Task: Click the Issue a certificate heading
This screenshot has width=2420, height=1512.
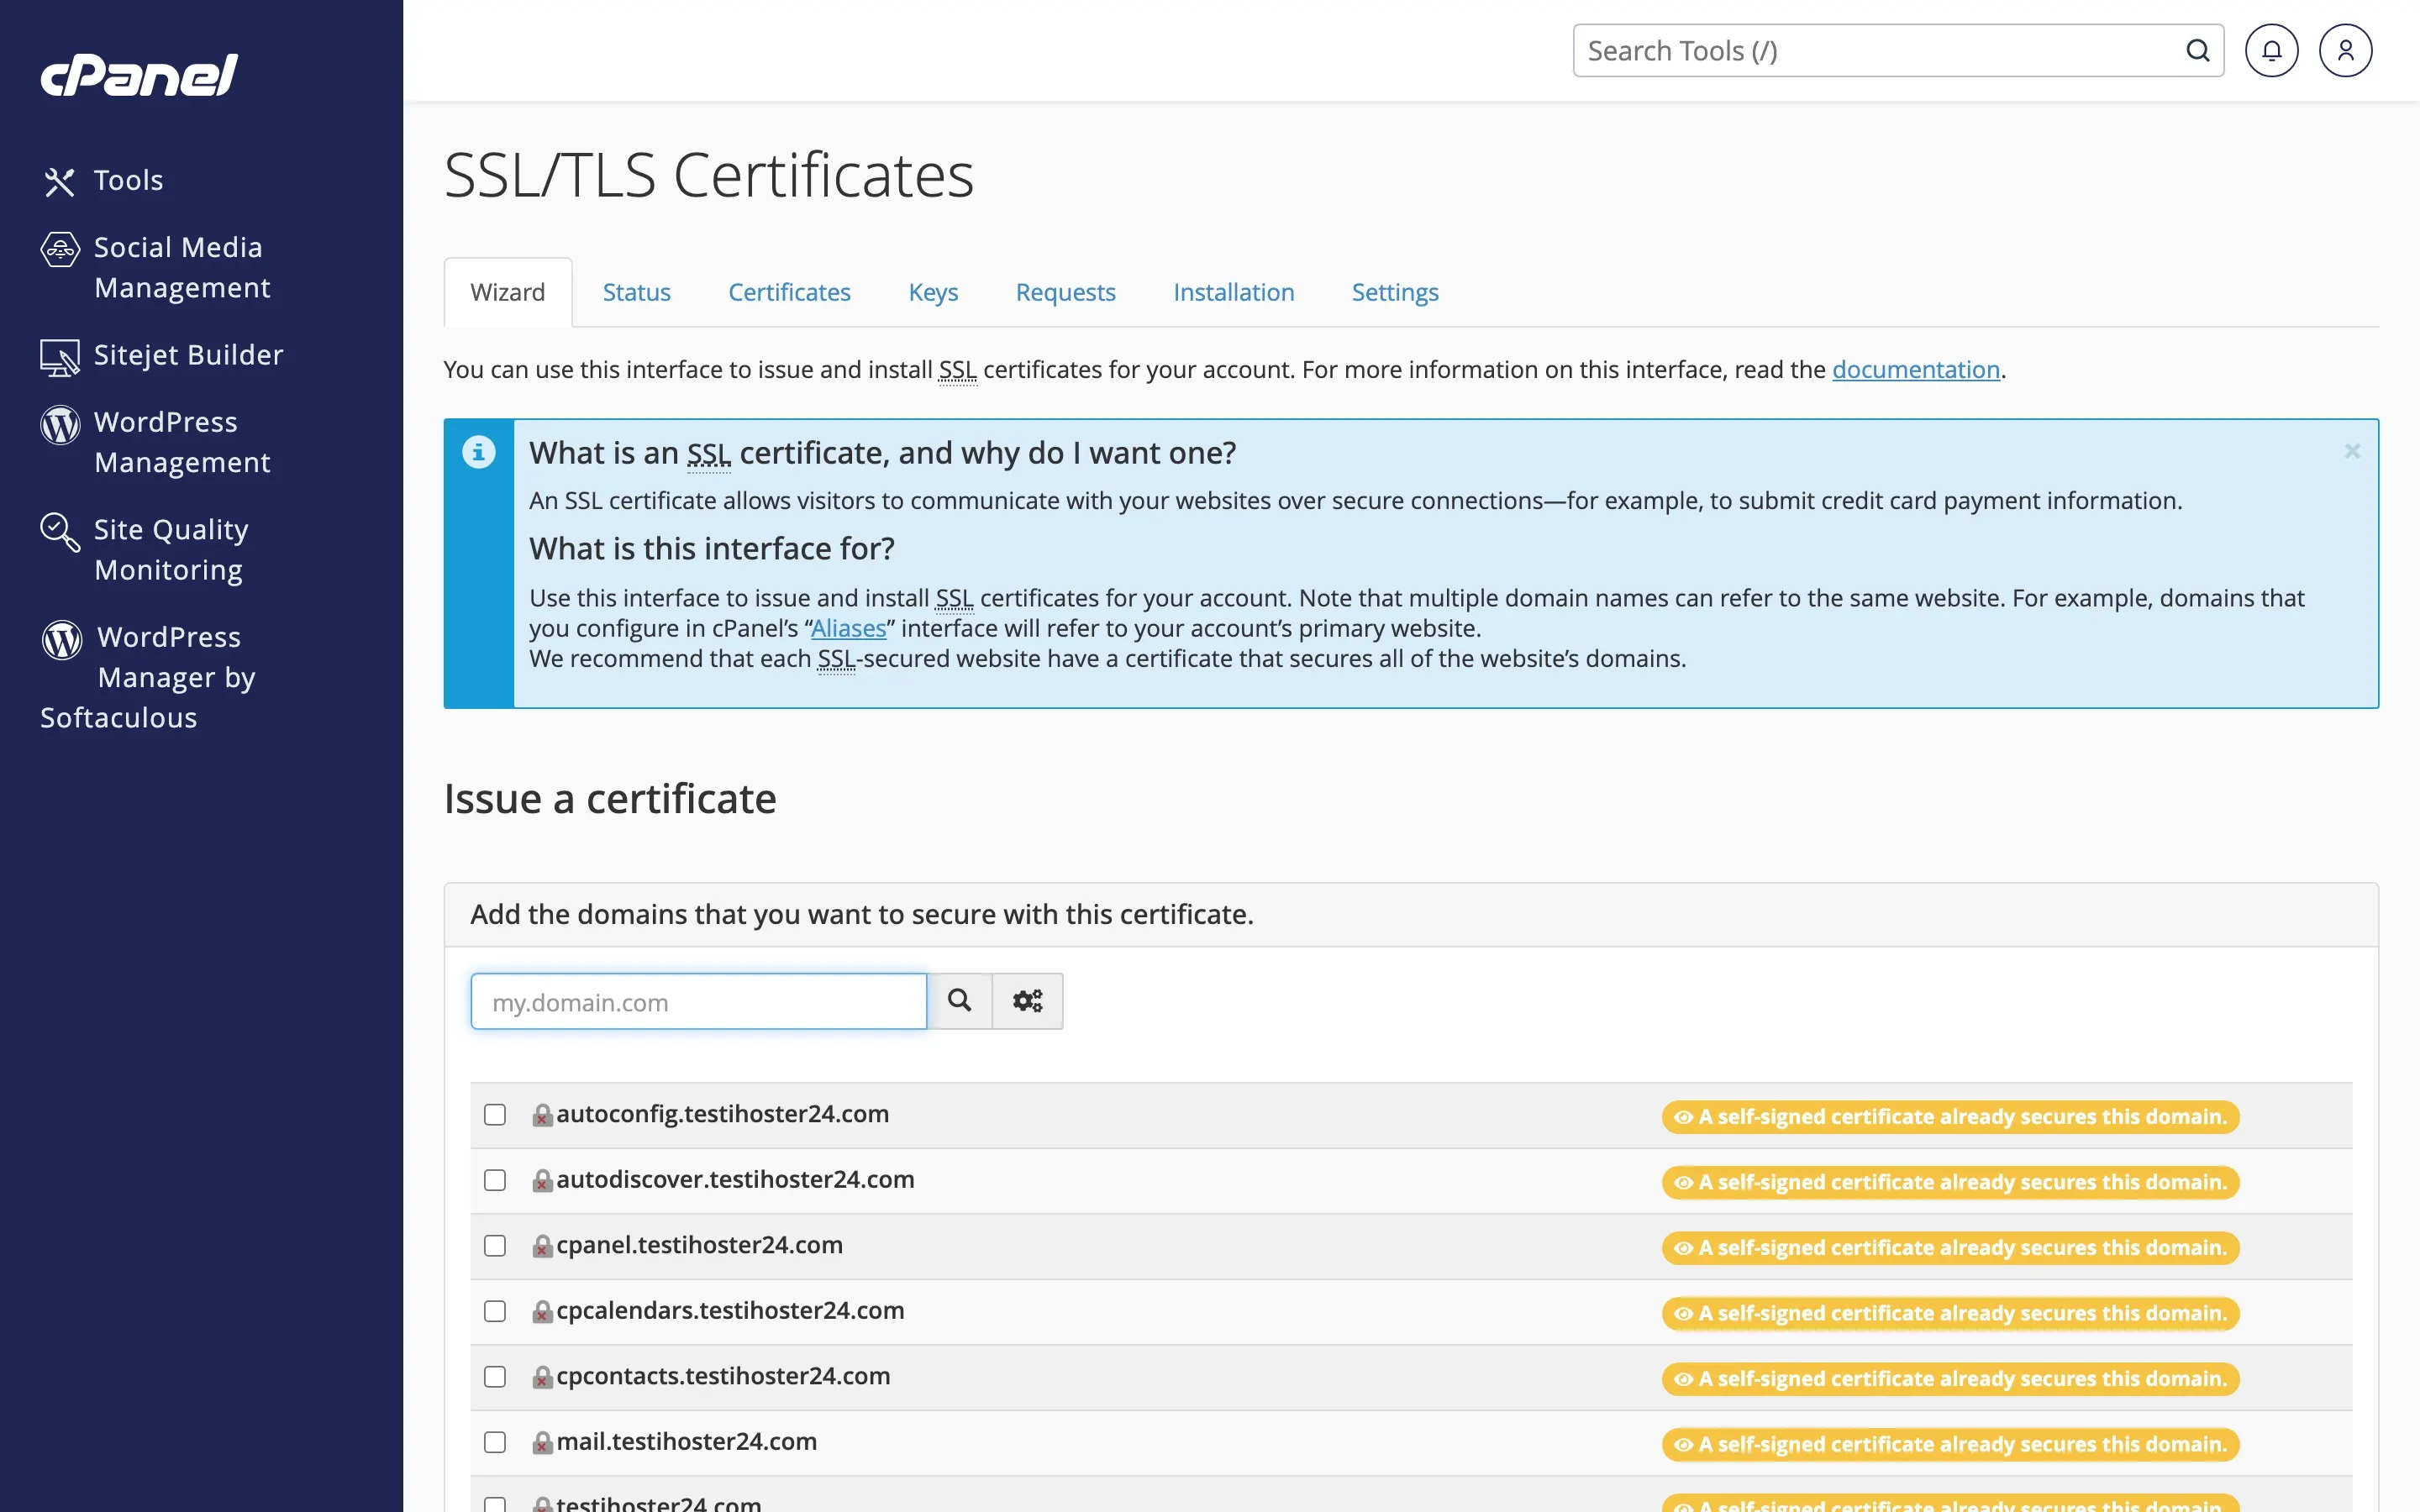Action: pyautogui.click(x=610, y=799)
